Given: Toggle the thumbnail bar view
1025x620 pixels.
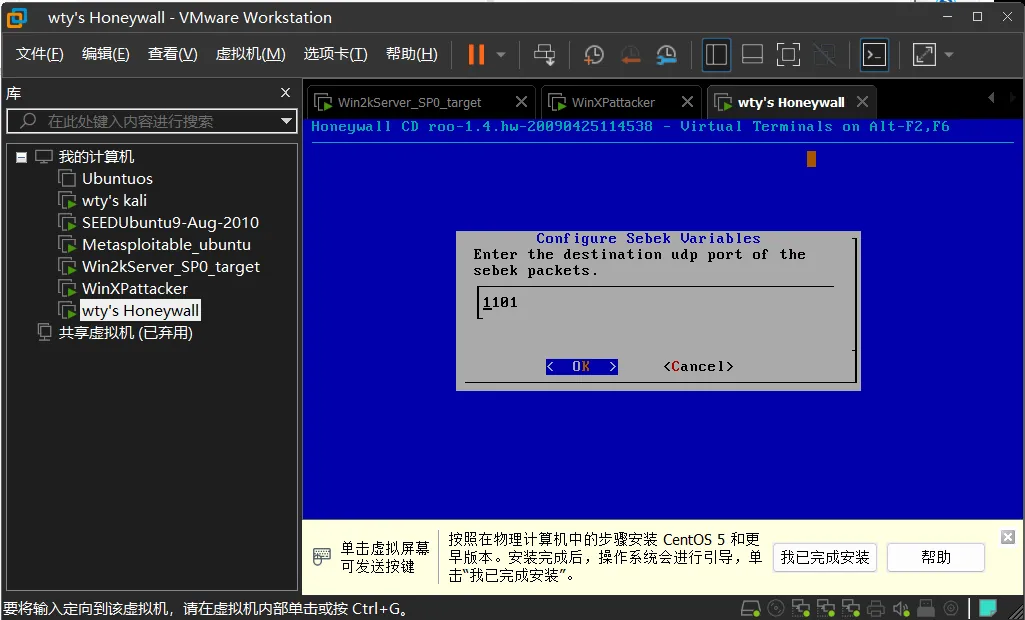Looking at the screenshot, I should [752, 54].
